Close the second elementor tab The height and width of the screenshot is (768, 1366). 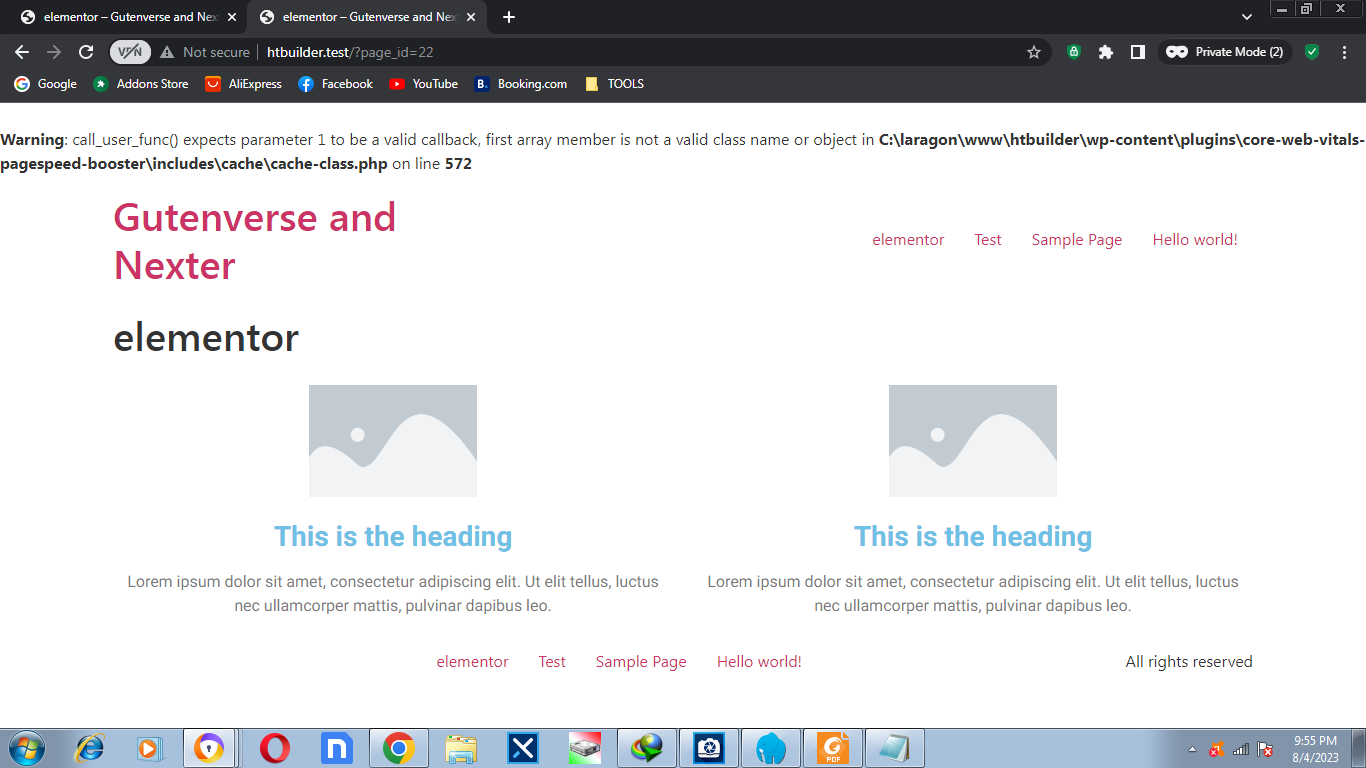click(471, 17)
